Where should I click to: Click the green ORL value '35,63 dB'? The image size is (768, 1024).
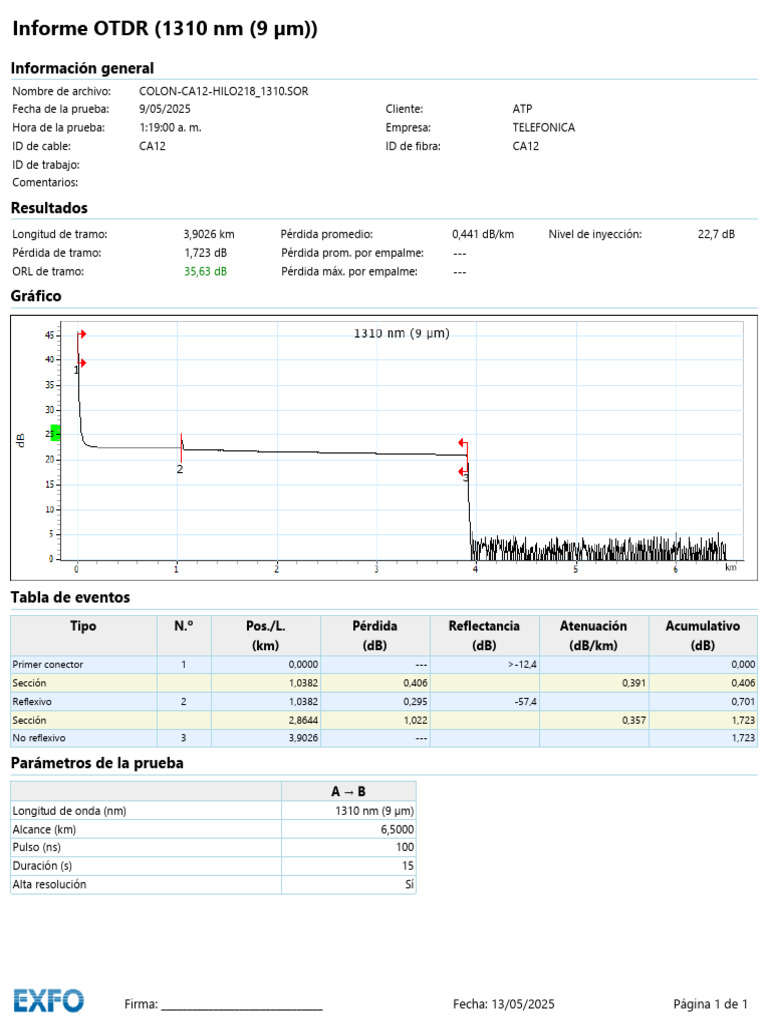[x=205, y=271]
